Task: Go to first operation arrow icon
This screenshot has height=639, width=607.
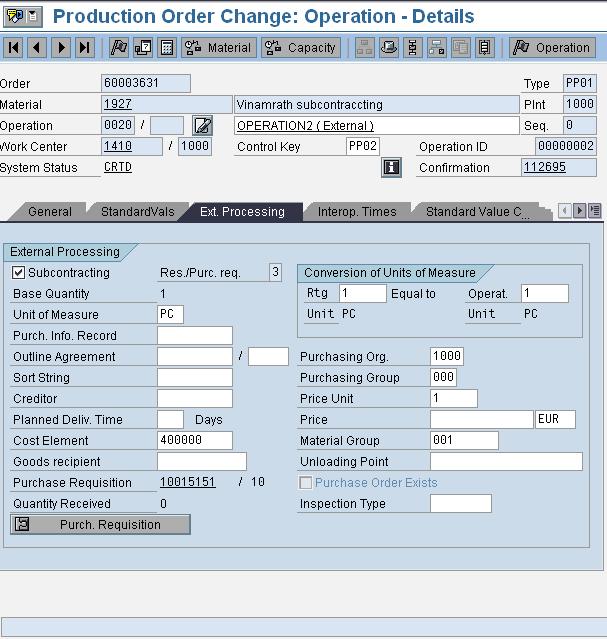Action: [x=14, y=48]
